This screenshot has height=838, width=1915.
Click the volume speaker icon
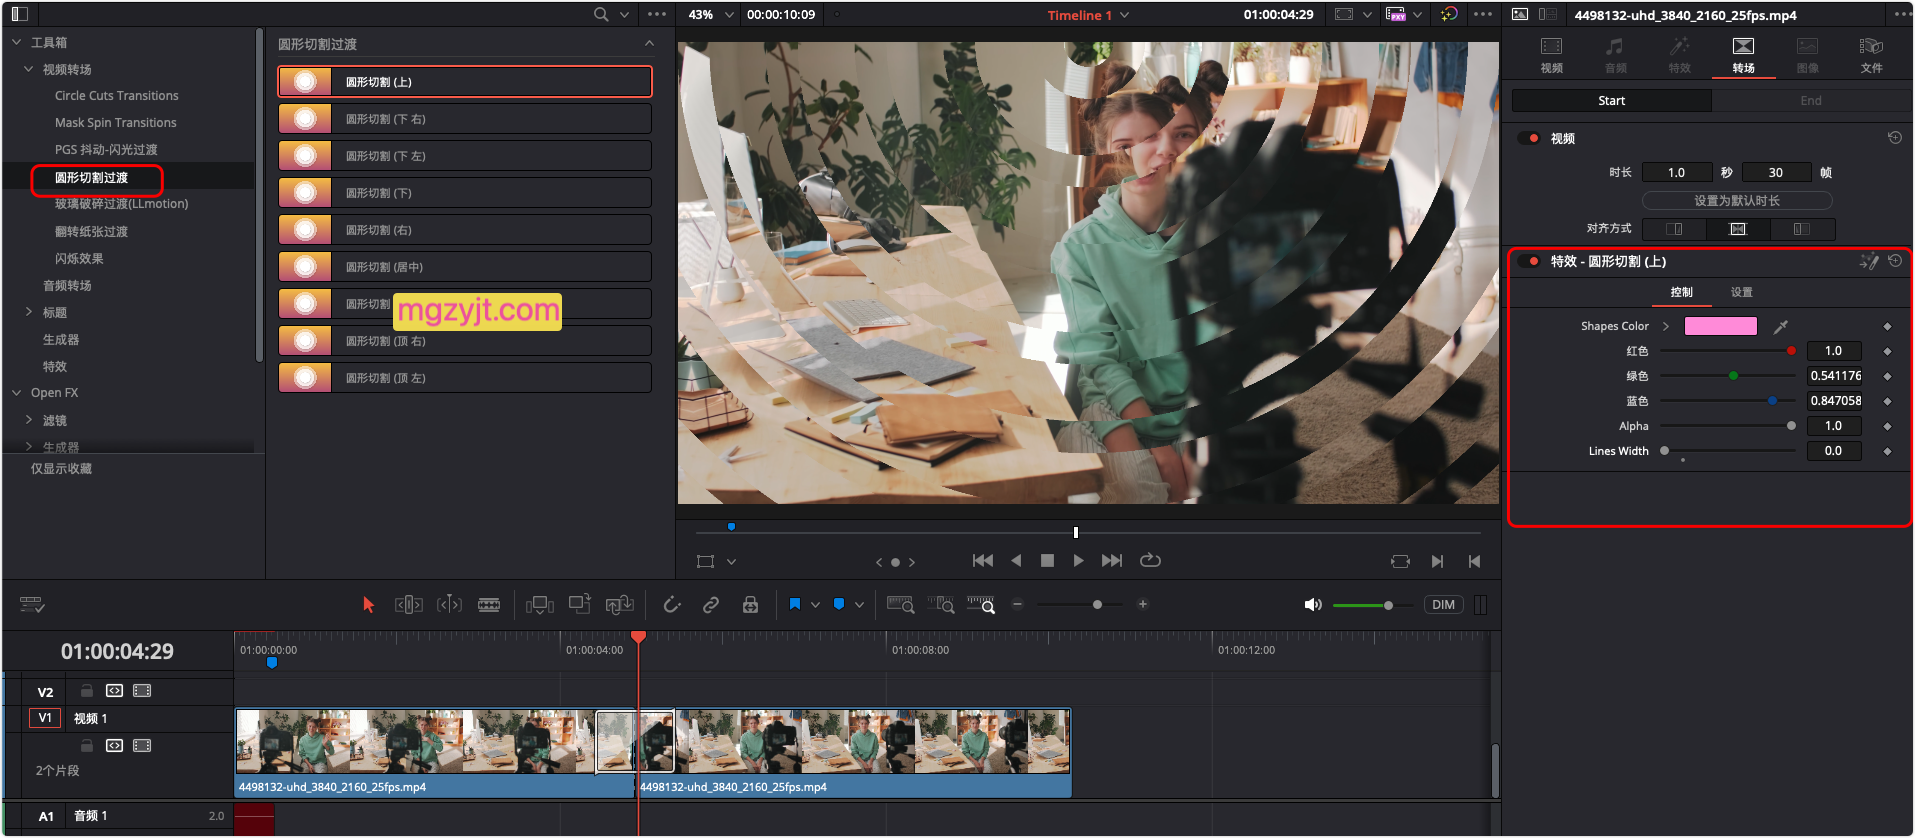pos(1313,605)
